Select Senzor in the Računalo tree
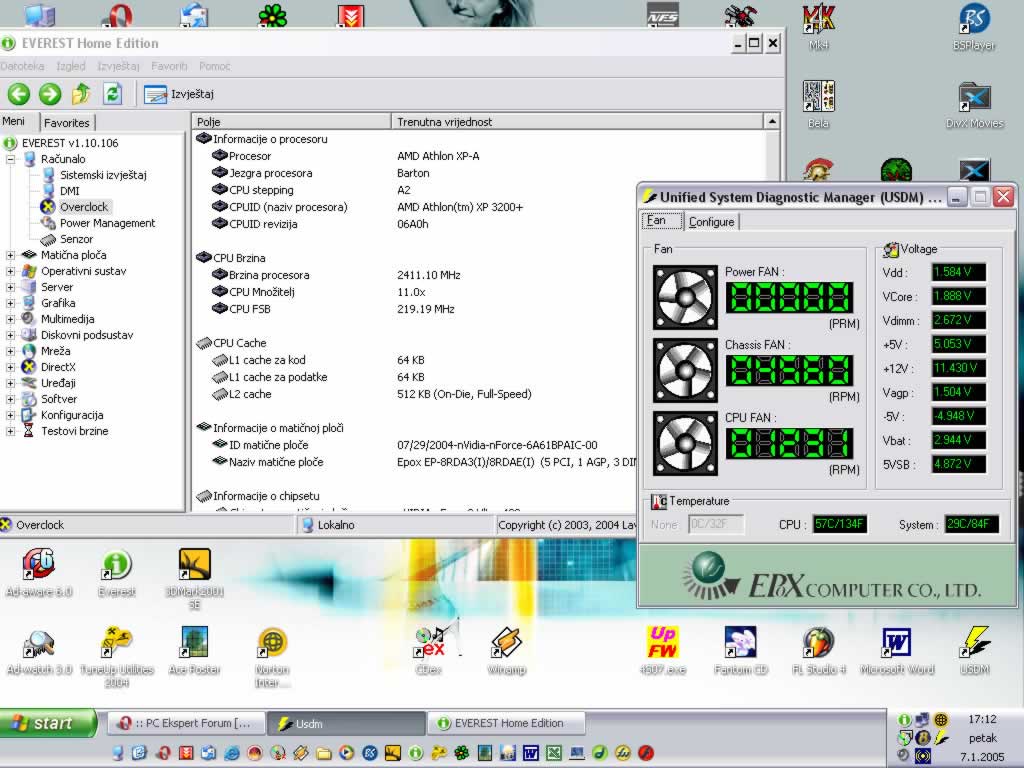This screenshot has width=1024, height=768. pyautogui.click(x=76, y=239)
